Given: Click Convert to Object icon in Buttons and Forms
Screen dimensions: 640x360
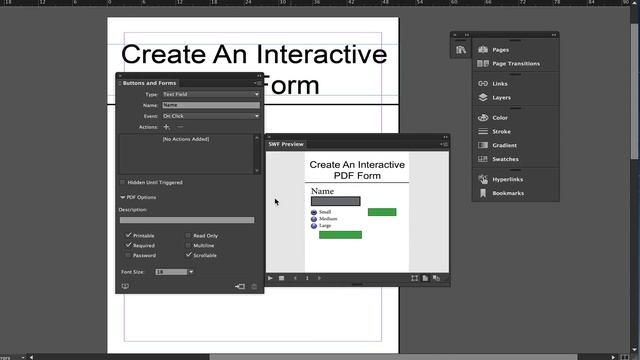Looking at the screenshot, I should point(240,287).
